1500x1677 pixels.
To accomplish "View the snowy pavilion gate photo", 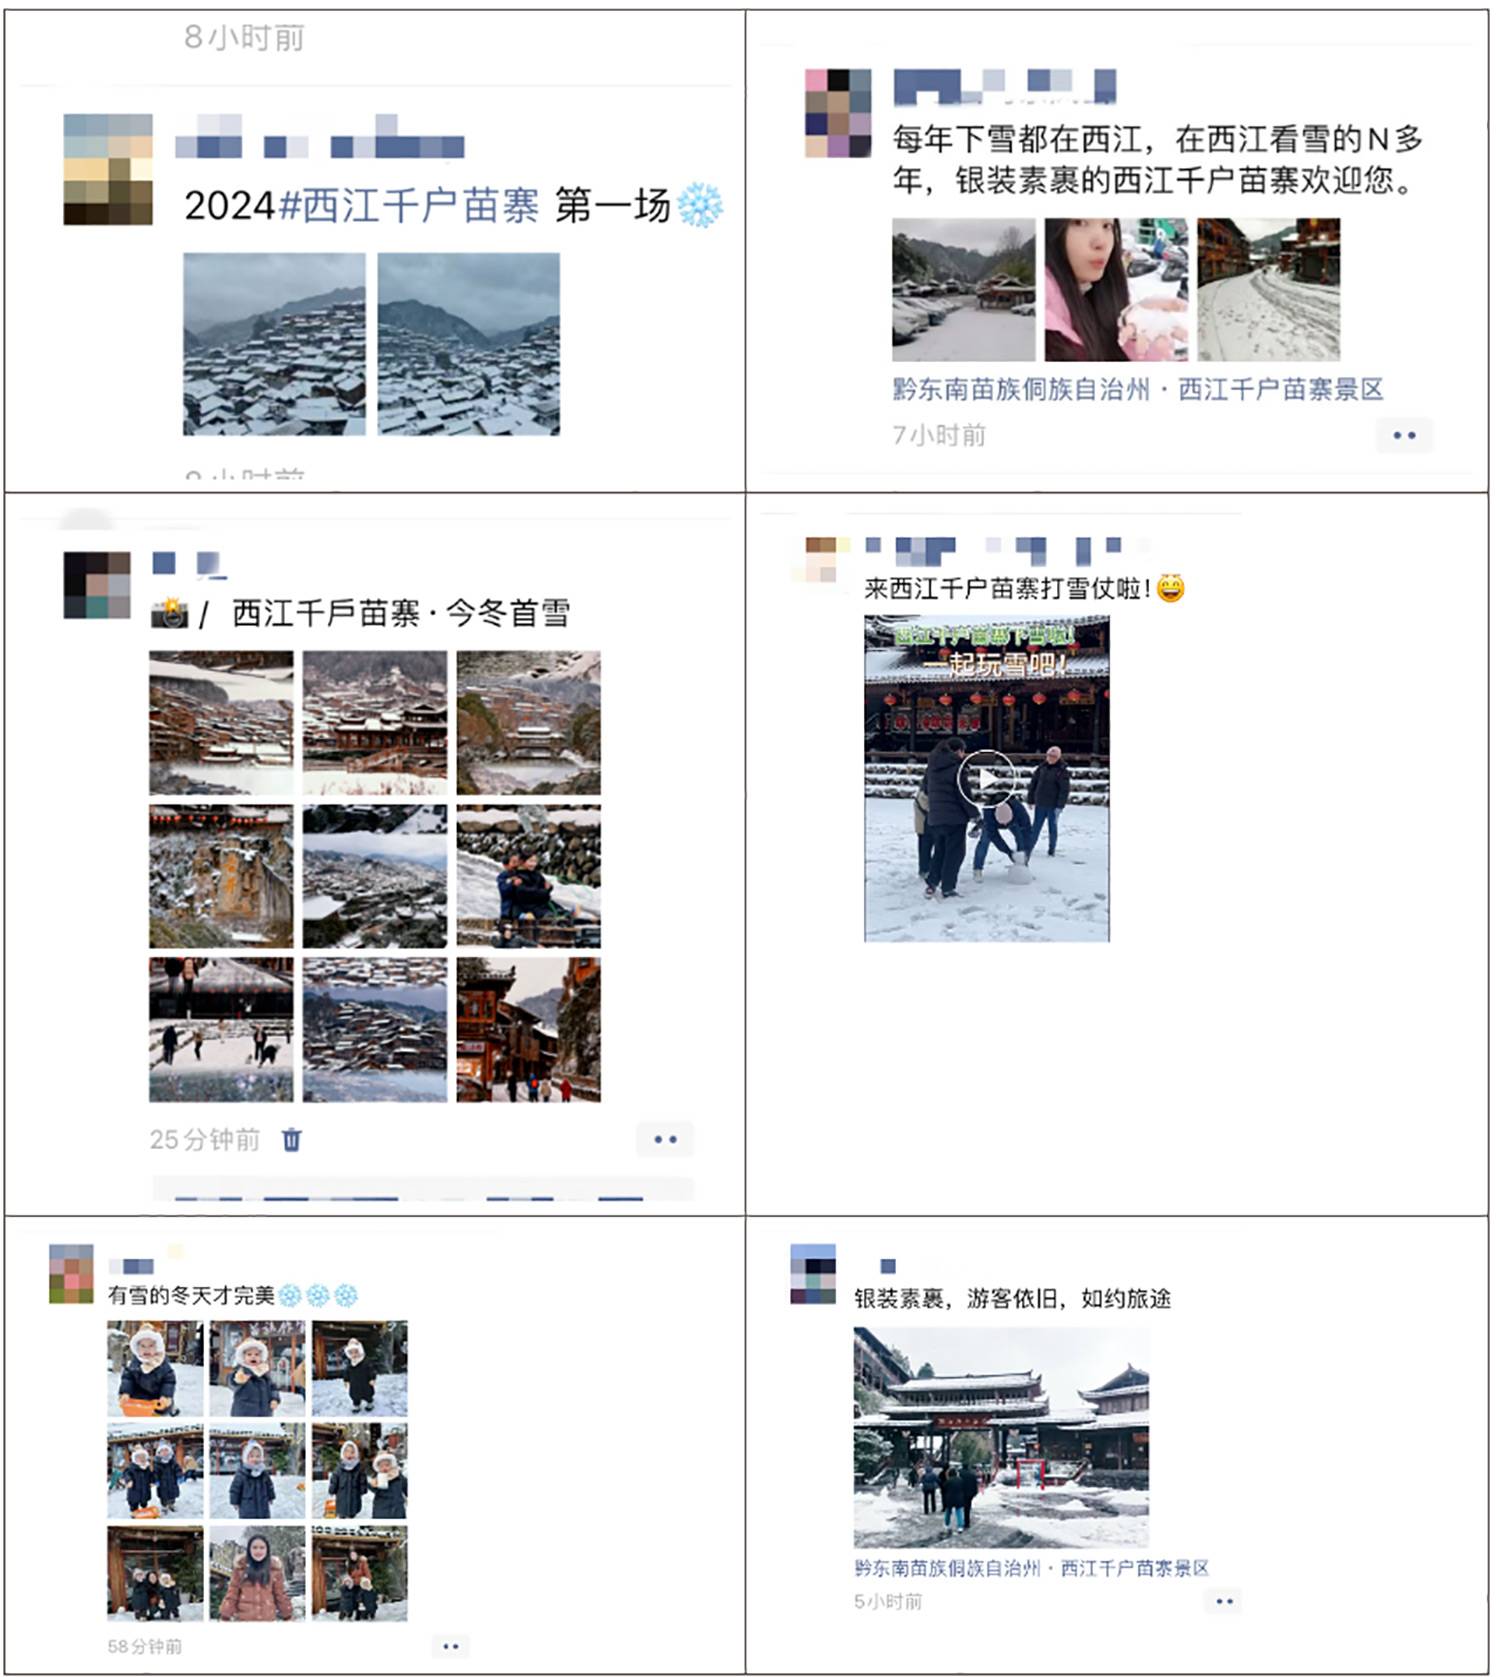I will click(1001, 1437).
